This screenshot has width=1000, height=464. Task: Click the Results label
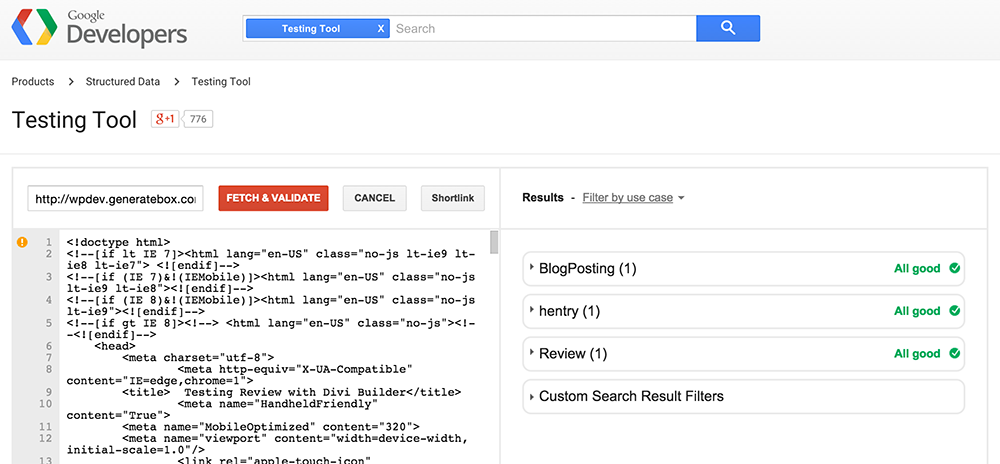[543, 198]
